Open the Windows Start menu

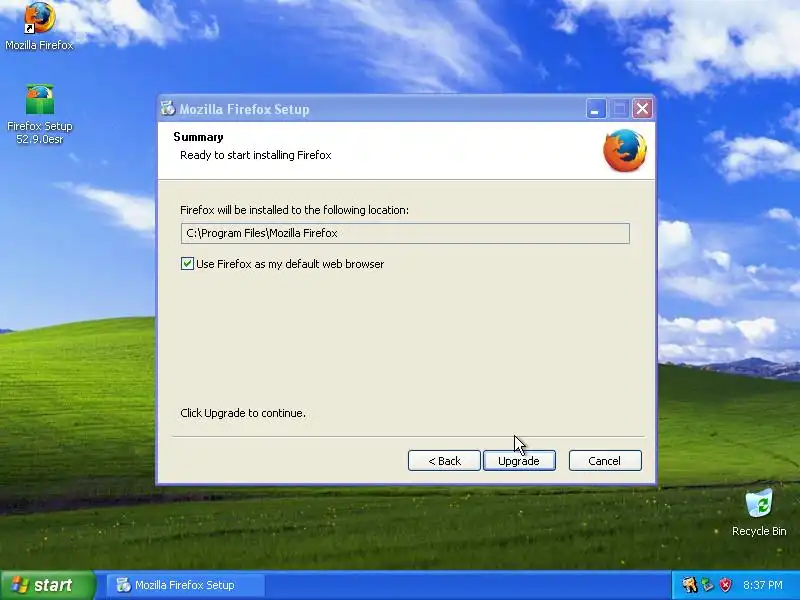coord(47,585)
